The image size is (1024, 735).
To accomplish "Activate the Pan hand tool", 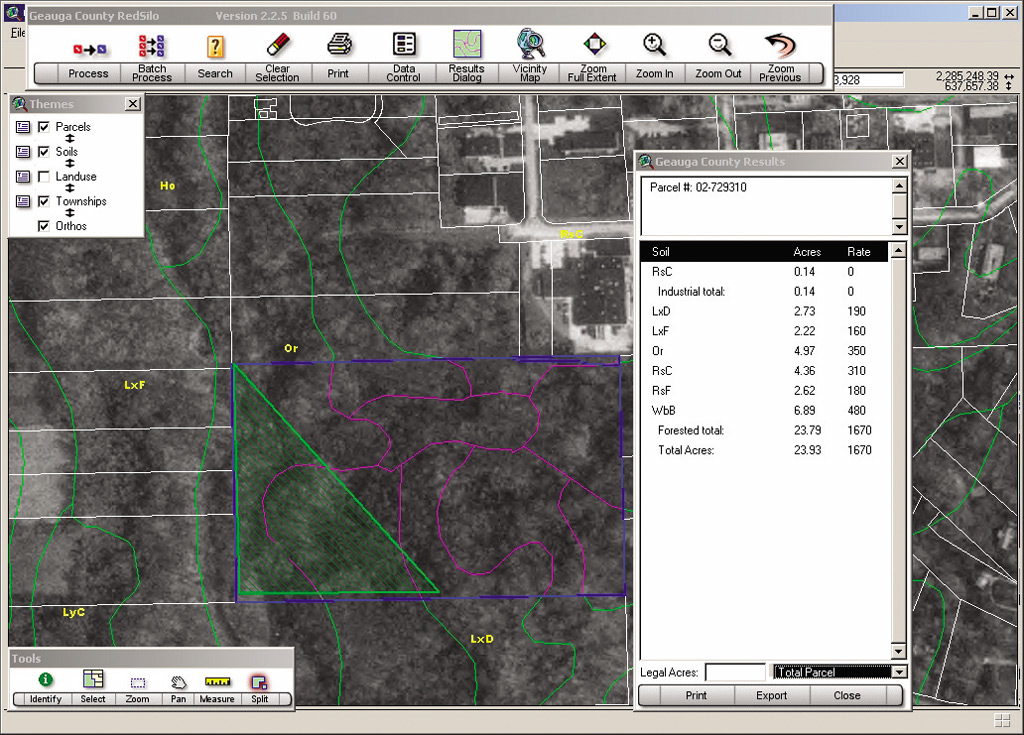I will click(178, 682).
